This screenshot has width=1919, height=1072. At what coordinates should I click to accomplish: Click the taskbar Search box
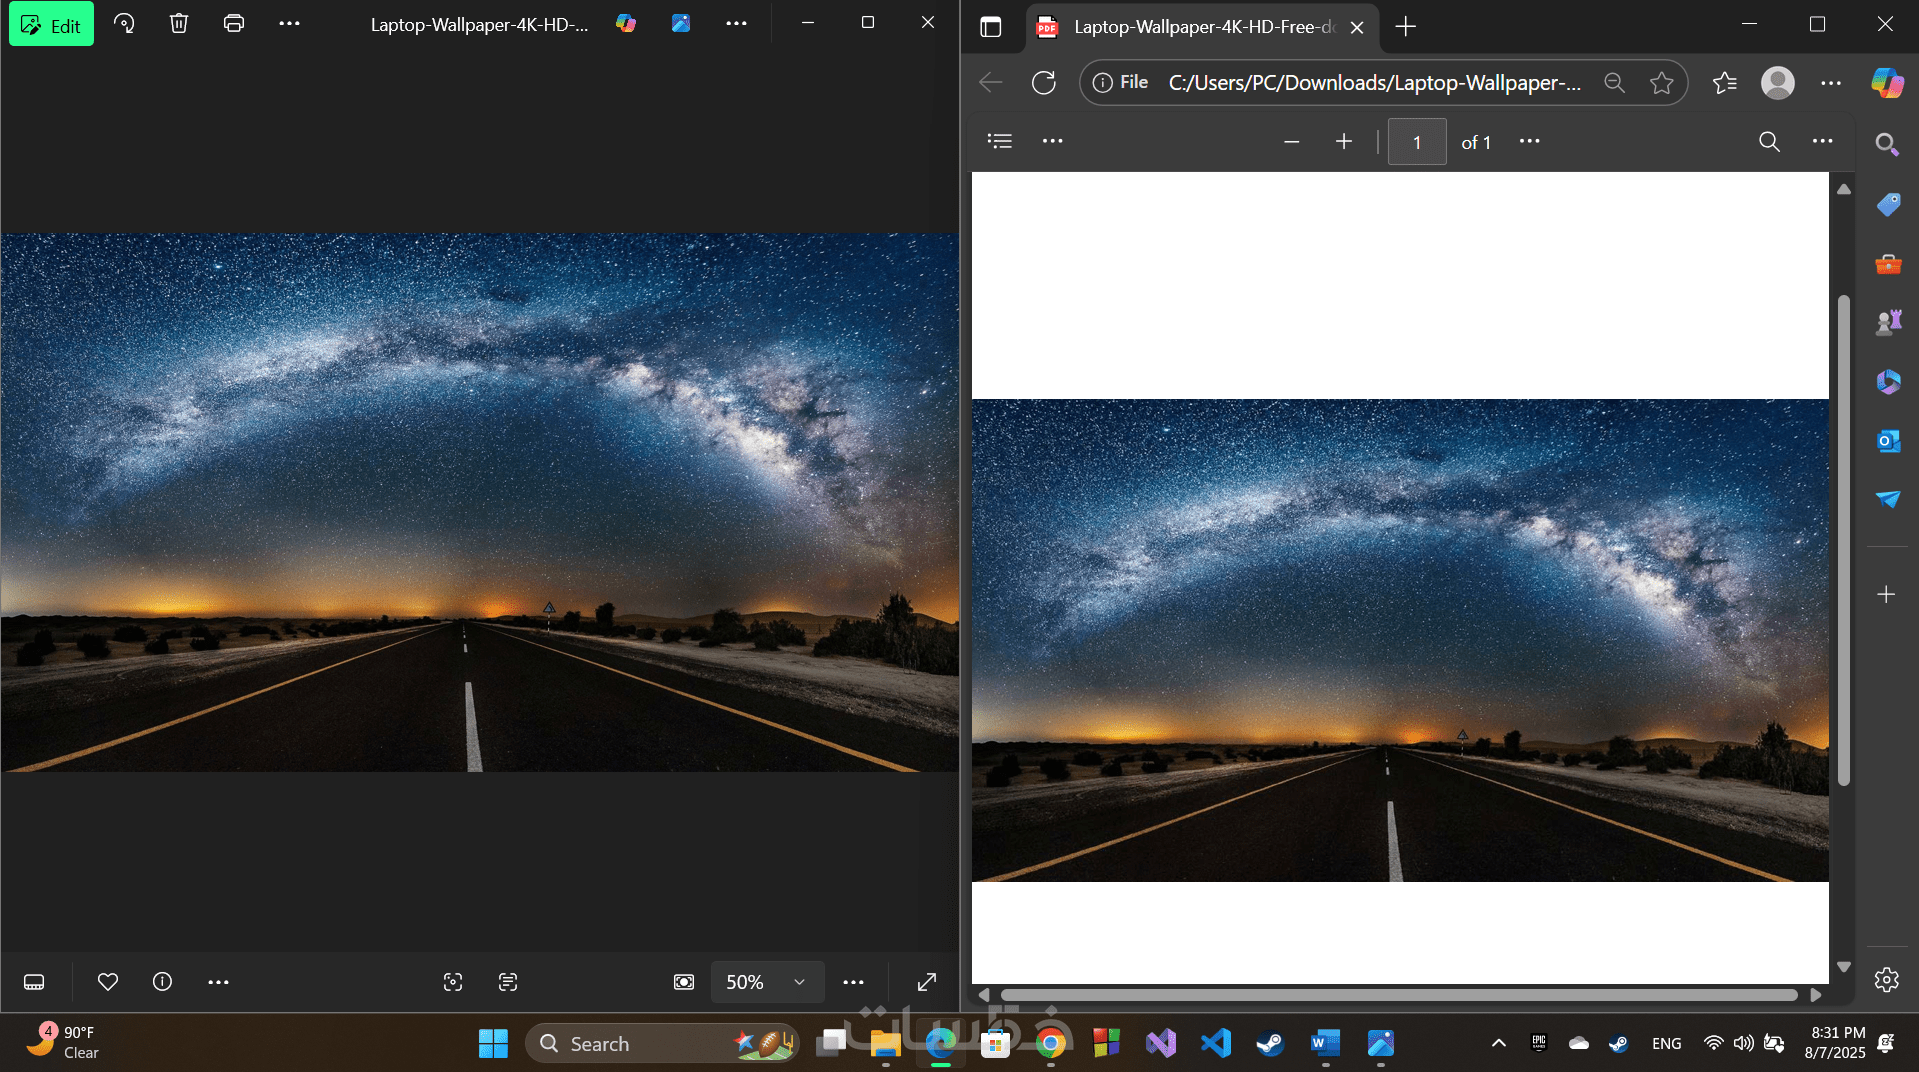662,1044
